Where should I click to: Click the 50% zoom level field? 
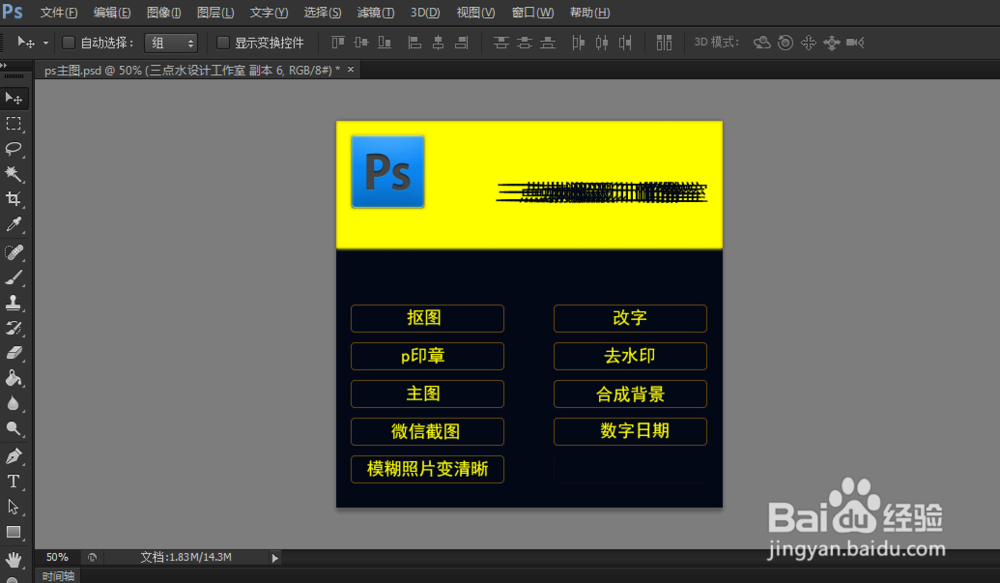(x=57, y=557)
